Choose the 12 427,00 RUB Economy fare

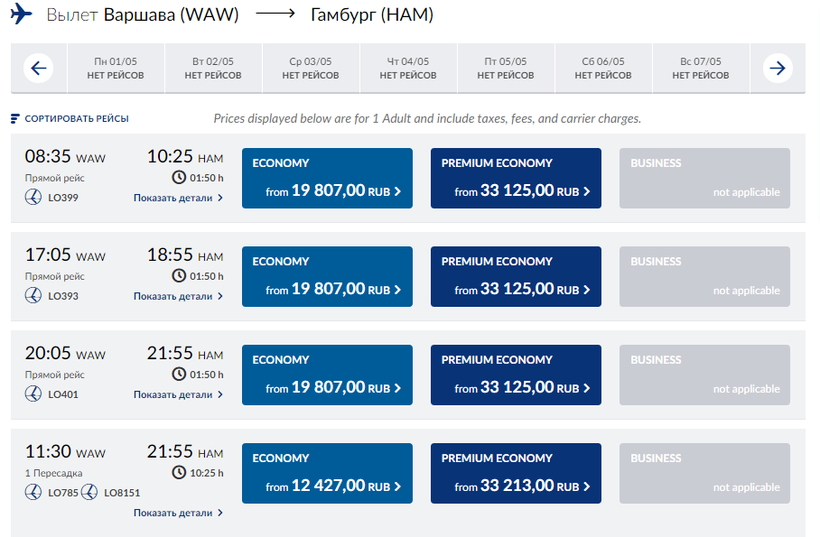click(327, 474)
